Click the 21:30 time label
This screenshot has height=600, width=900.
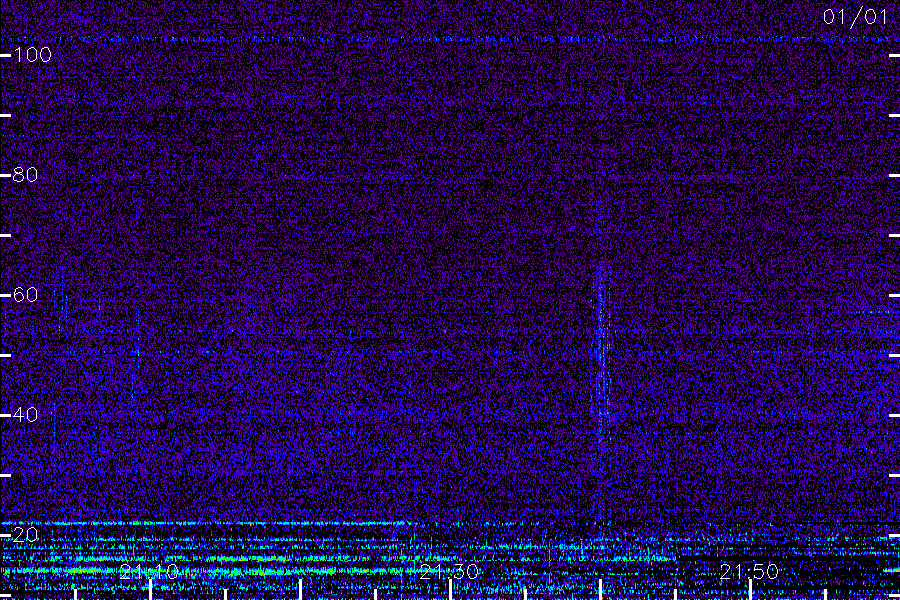[449, 572]
